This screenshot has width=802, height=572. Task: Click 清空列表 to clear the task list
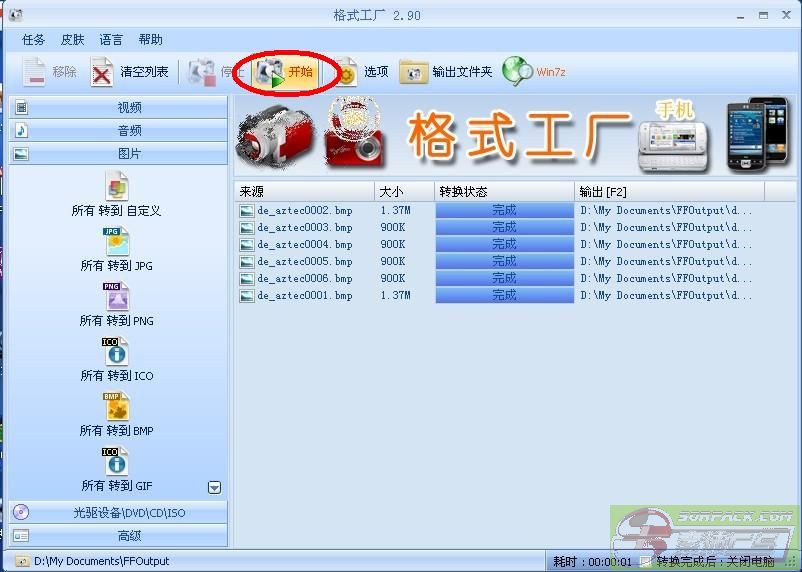click(x=130, y=72)
